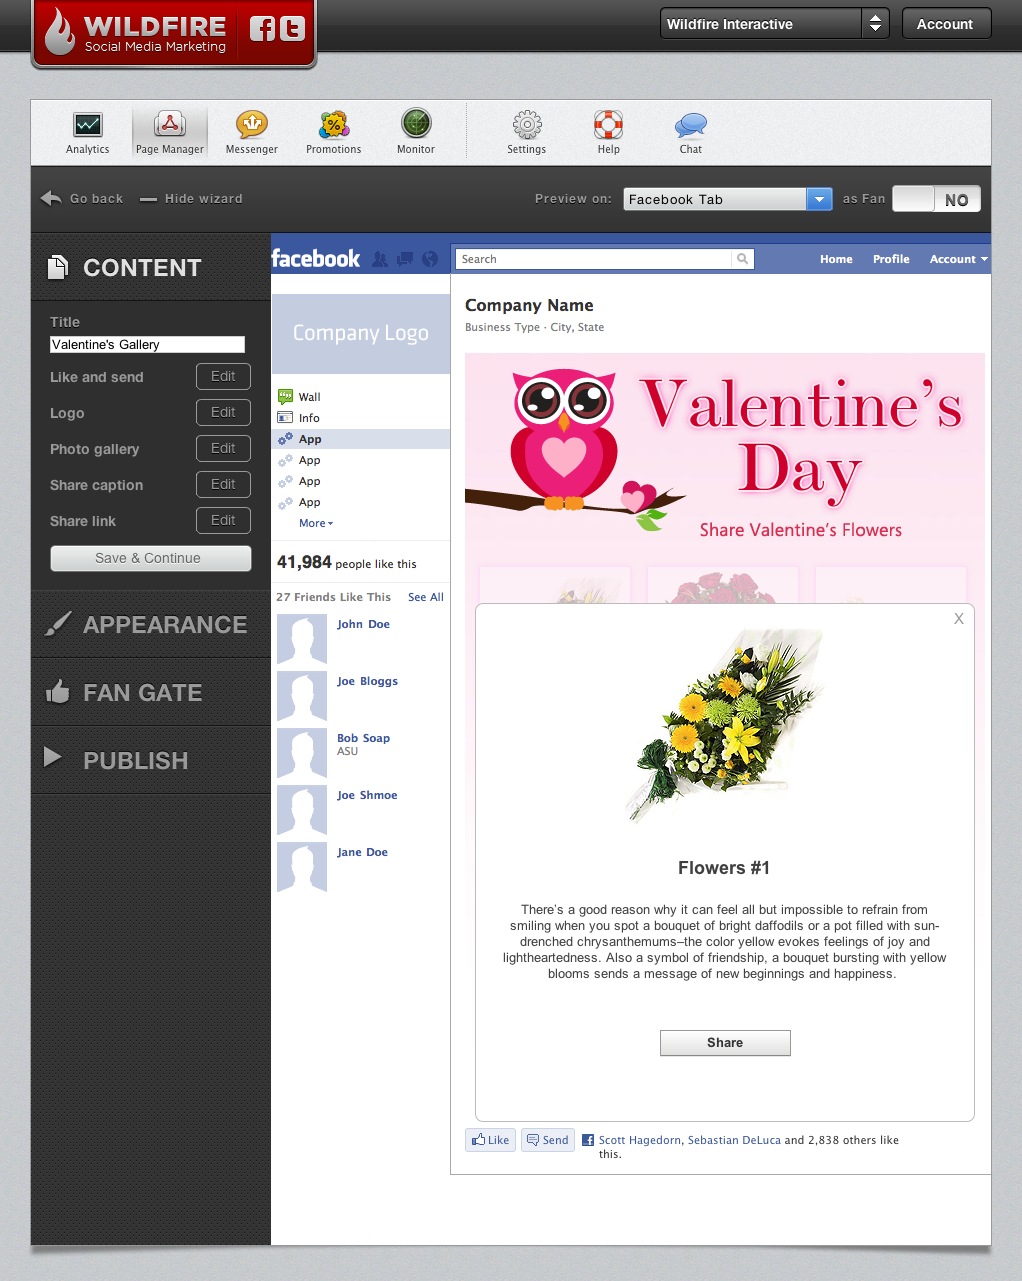Open the Wildfire Interactive account selector
Image resolution: width=1022 pixels, height=1281 pixels.
coord(774,24)
